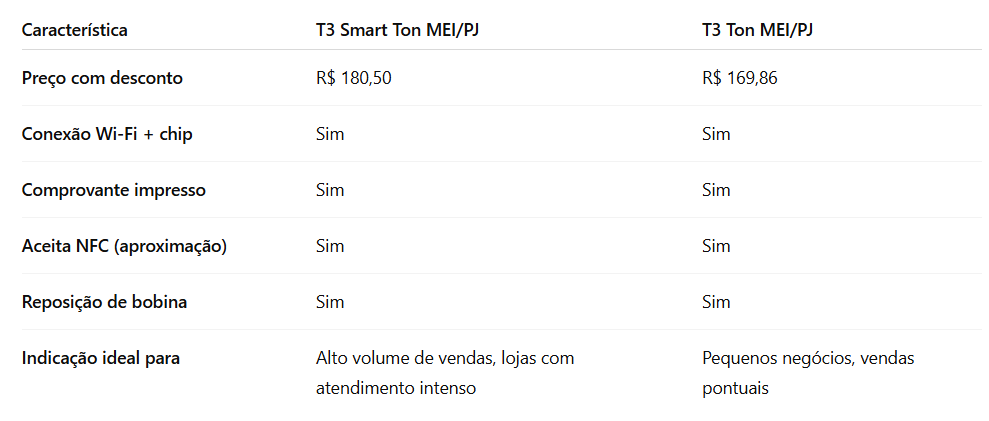Click the R$ 169,86 price cell
Viewport: 989px width, 421px height.
pos(740,78)
